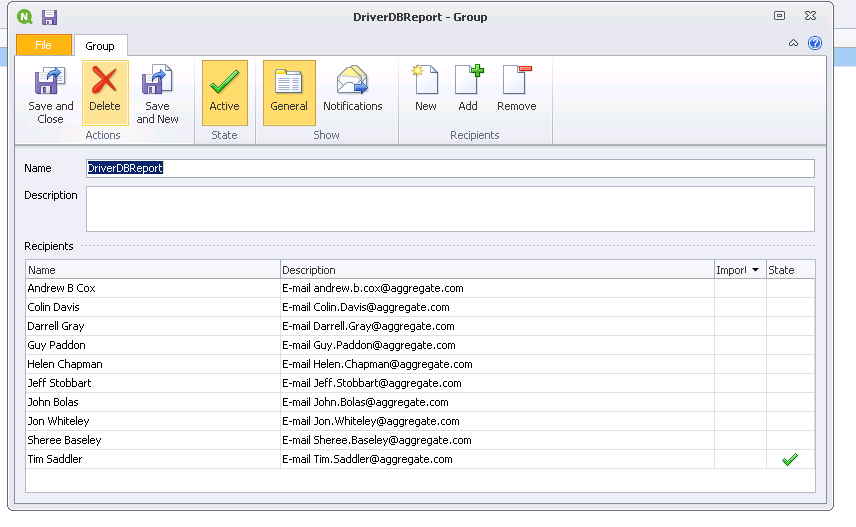Screen dimensions: 856x527
Task: Click email Darrell.Gray@aggregate.com cell
Action: (497, 326)
